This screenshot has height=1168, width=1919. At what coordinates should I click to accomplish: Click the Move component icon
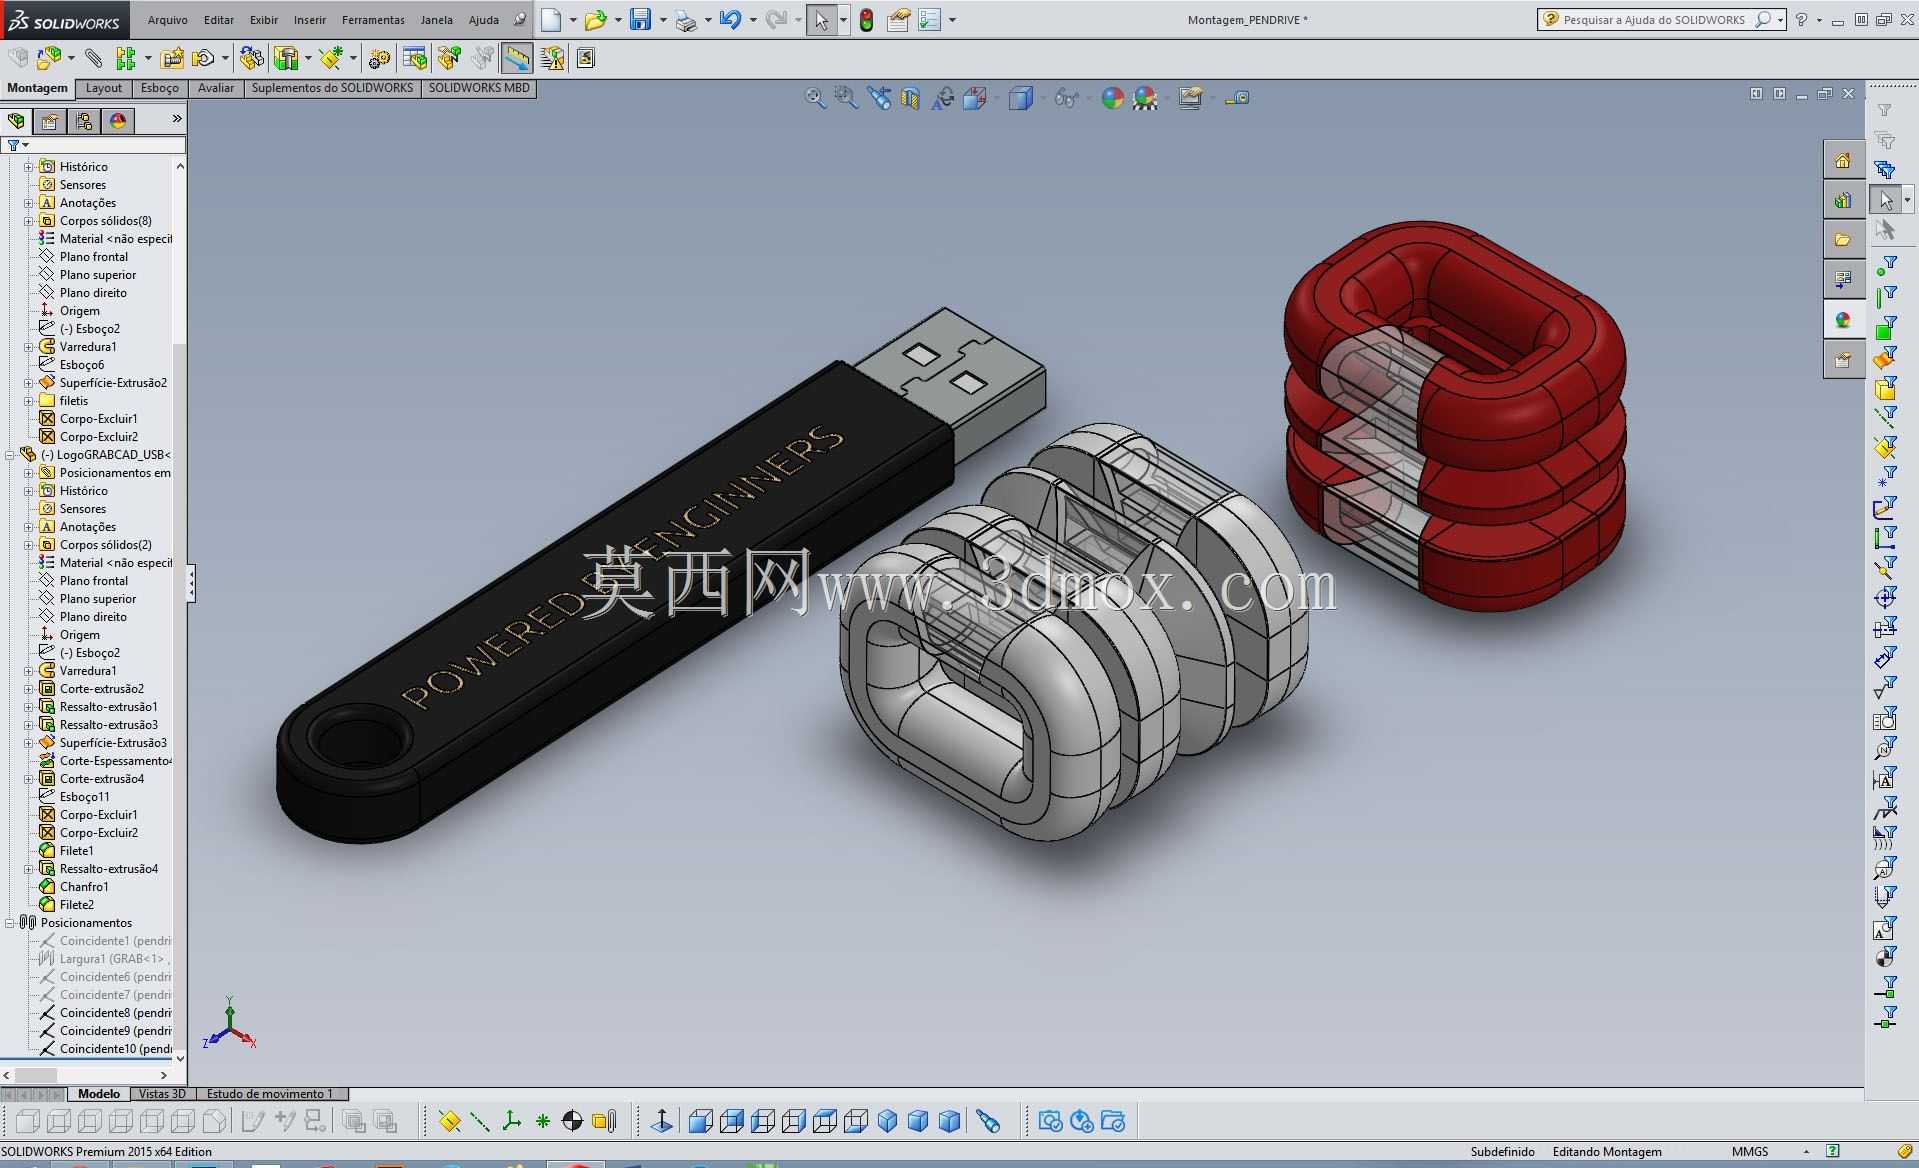[x=204, y=59]
